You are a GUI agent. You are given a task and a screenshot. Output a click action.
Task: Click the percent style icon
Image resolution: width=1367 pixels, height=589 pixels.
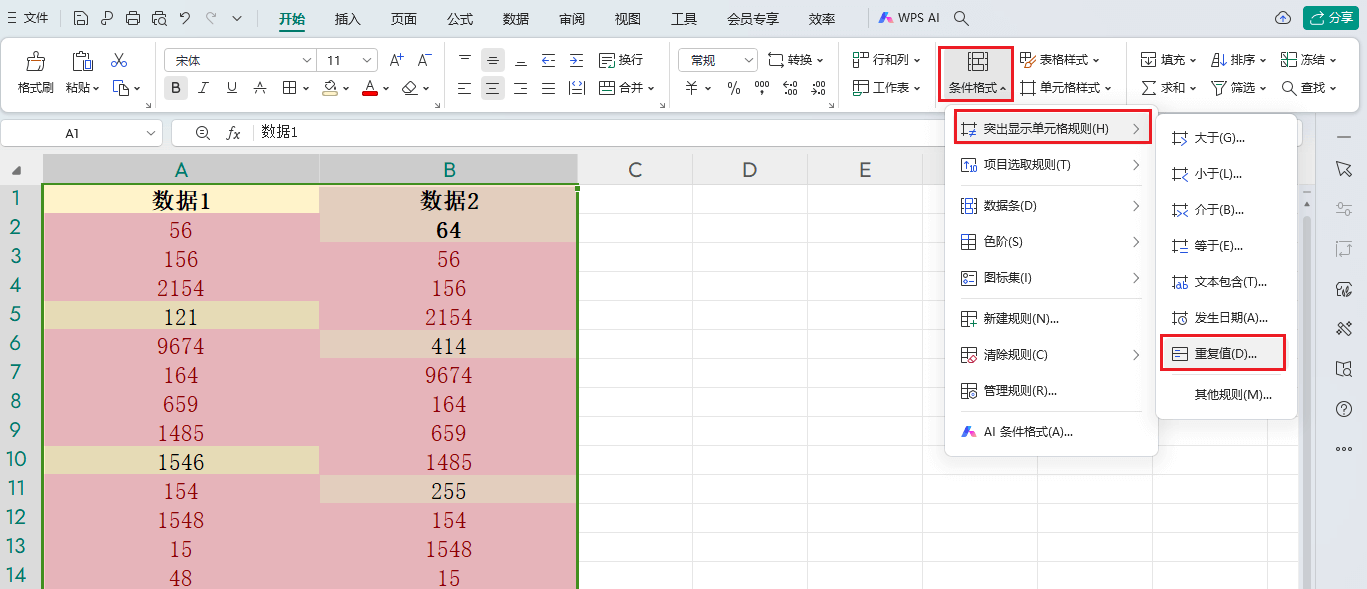click(733, 88)
